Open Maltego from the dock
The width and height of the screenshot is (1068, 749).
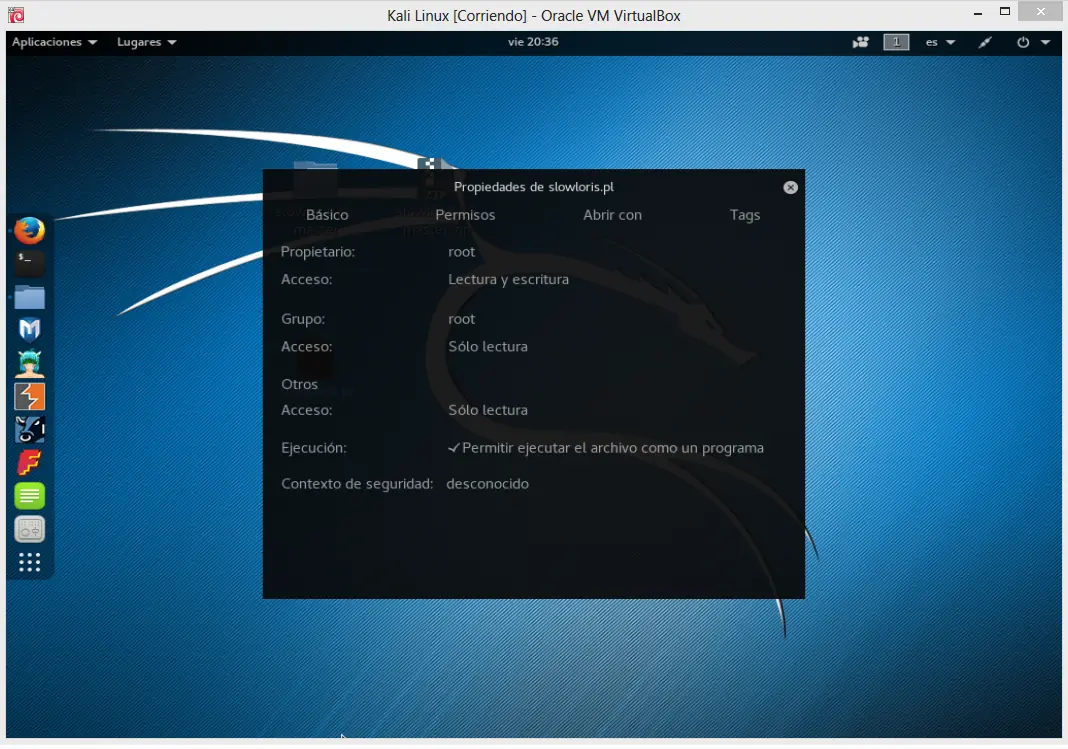click(29, 430)
